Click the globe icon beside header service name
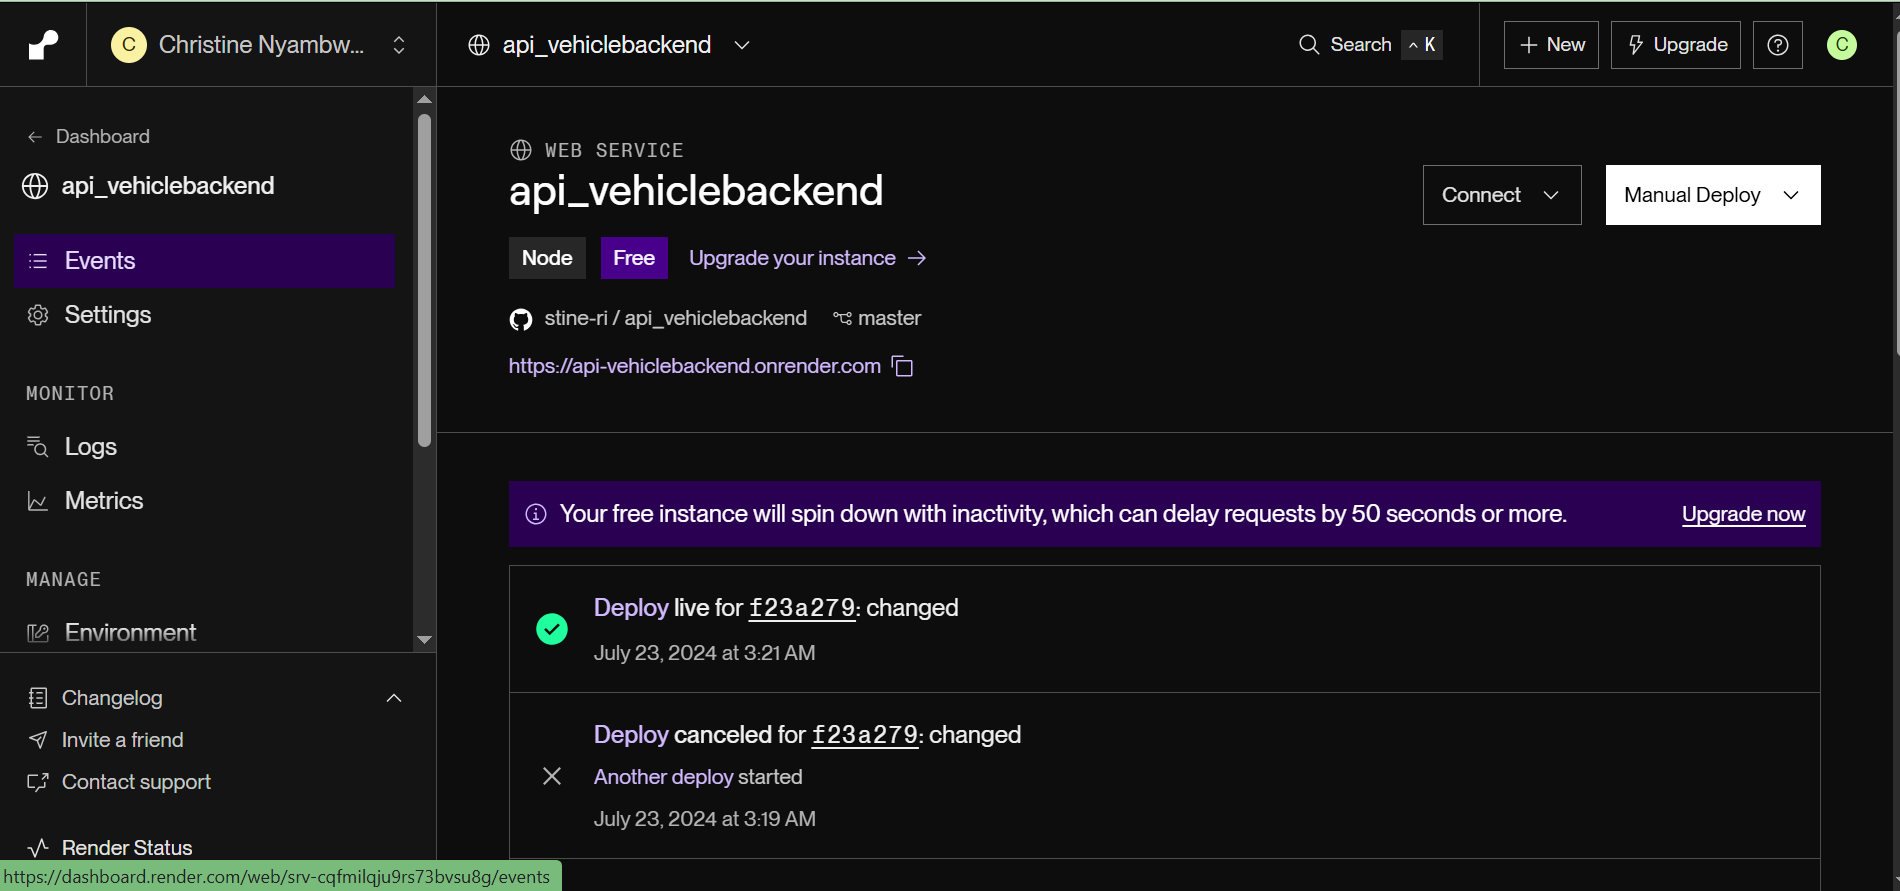The width and height of the screenshot is (1900, 891). click(x=479, y=45)
